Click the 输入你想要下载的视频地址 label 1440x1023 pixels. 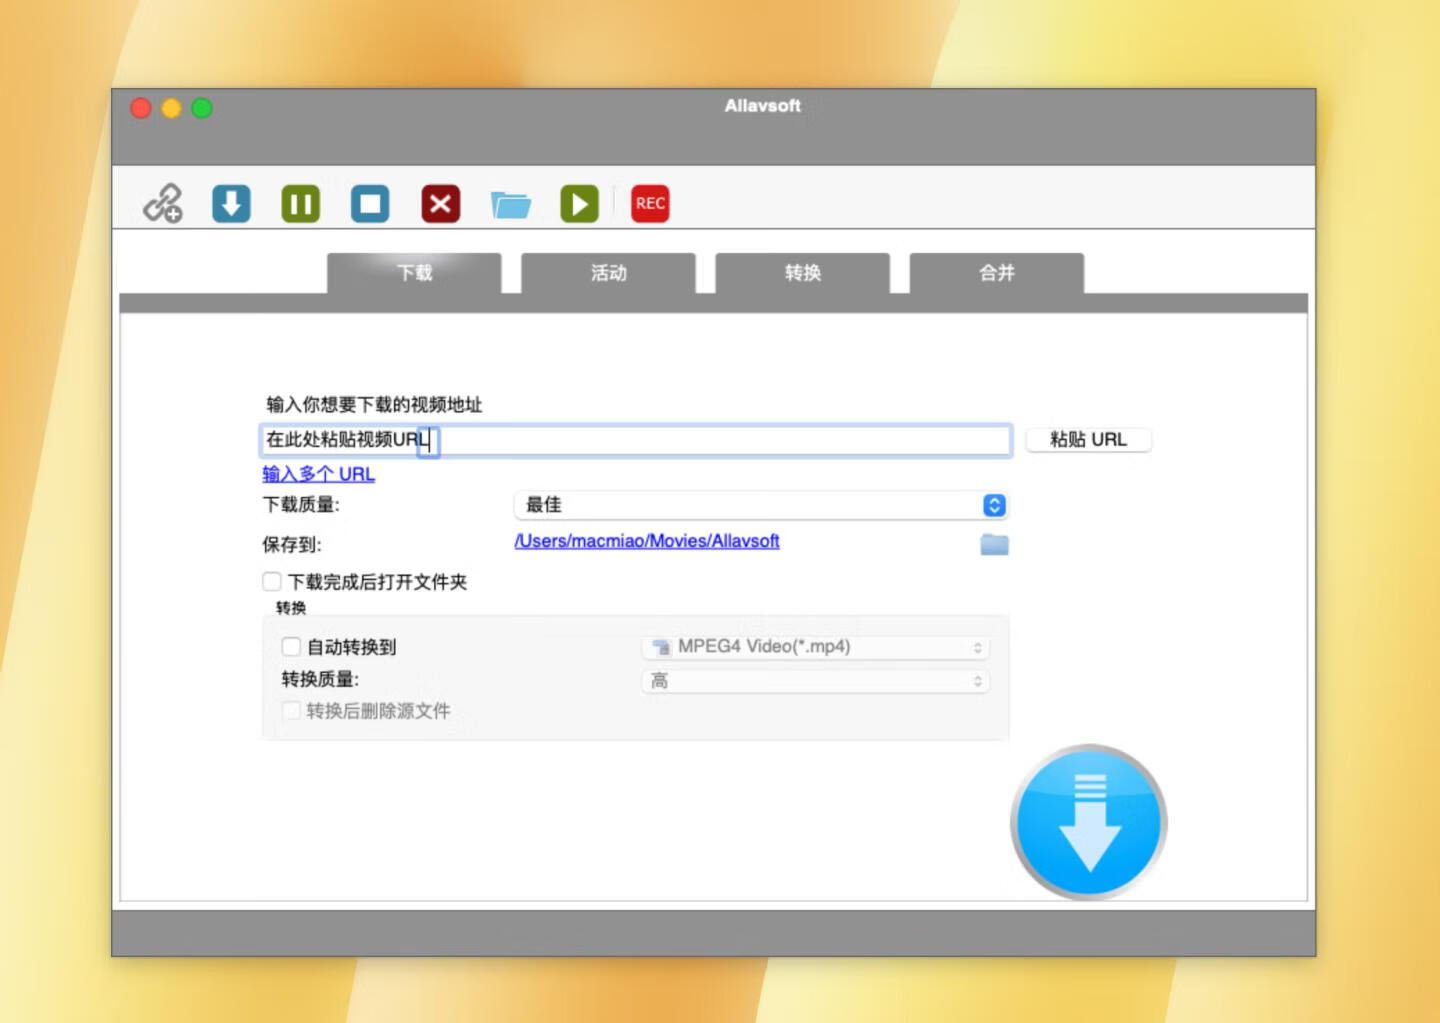tap(374, 404)
